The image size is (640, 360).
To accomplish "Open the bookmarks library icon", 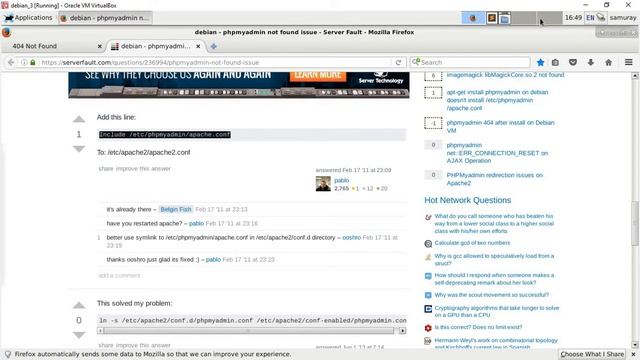I will (x=555, y=62).
